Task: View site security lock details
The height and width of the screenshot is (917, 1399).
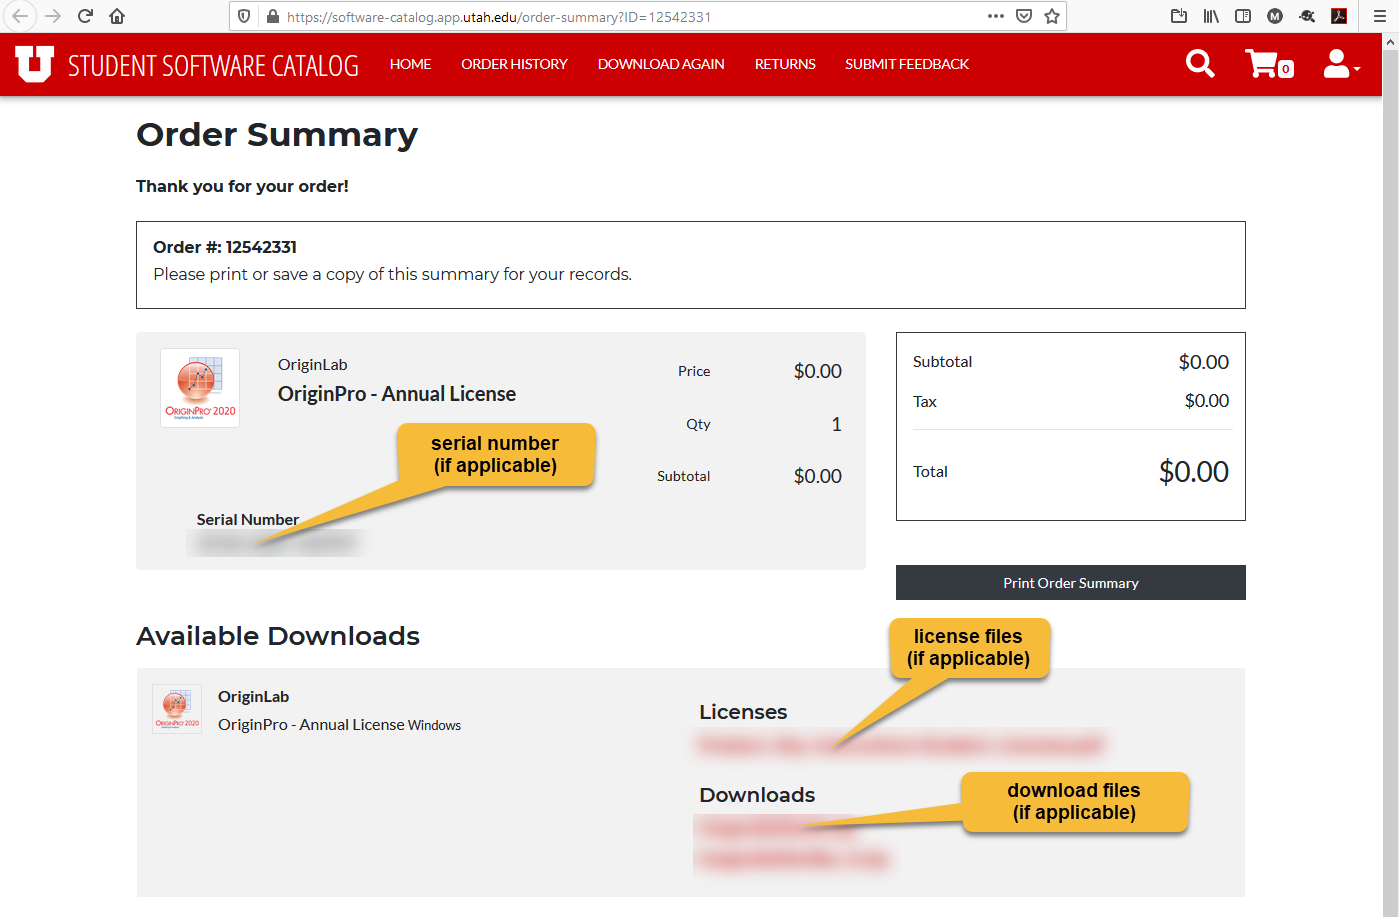Action: (272, 16)
